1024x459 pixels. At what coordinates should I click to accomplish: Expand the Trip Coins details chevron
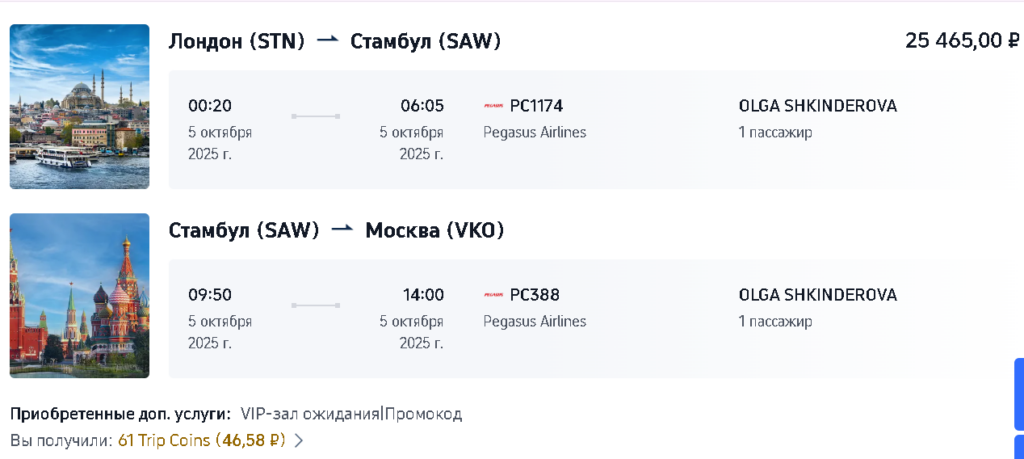298,440
